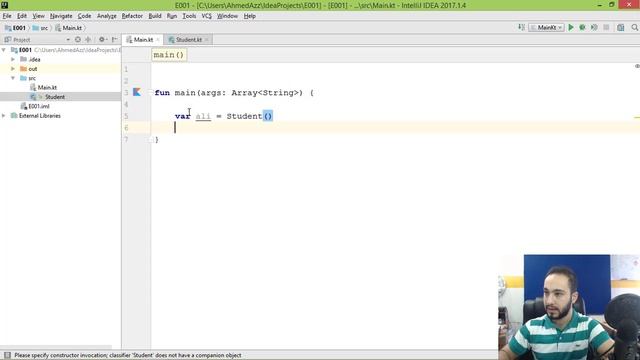Image resolution: width=640 pixels, height=360 pixels.
Task: Collapse the E001 project root node
Action: (4, 50)
